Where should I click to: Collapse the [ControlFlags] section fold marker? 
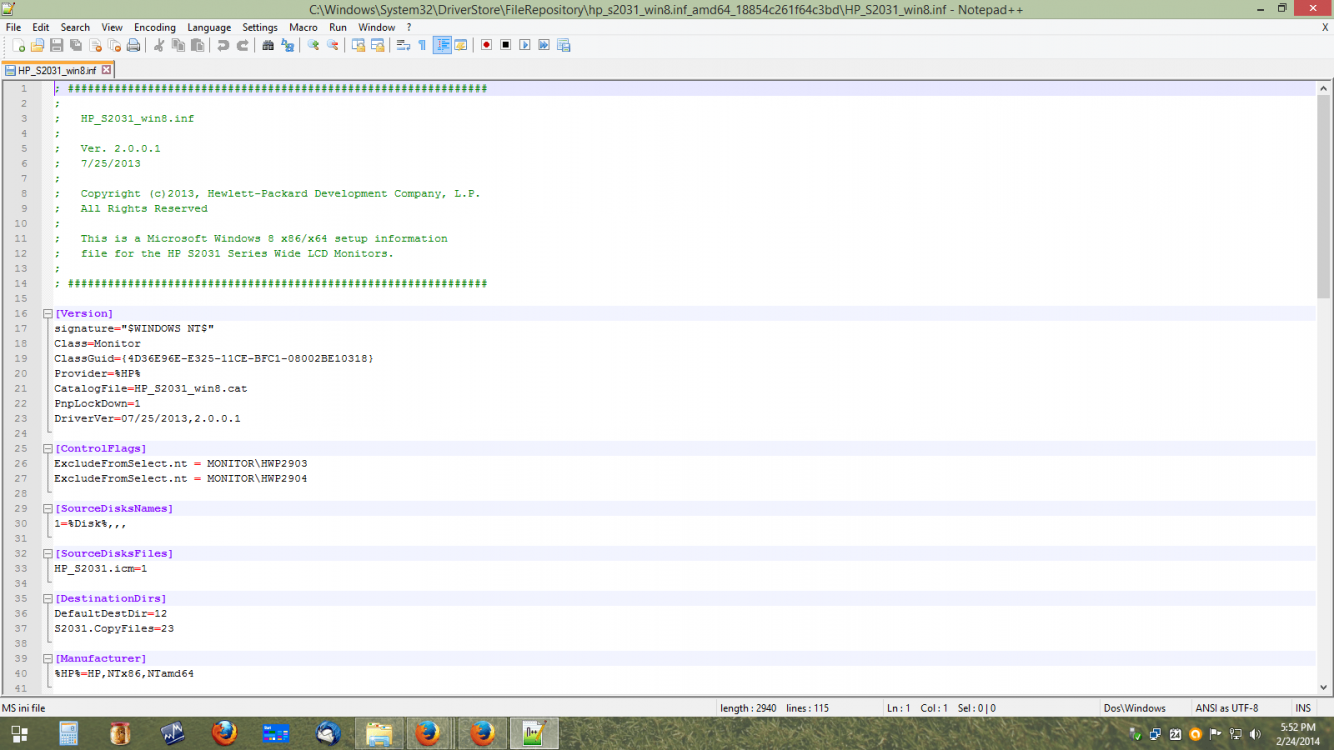click(47, 449)
